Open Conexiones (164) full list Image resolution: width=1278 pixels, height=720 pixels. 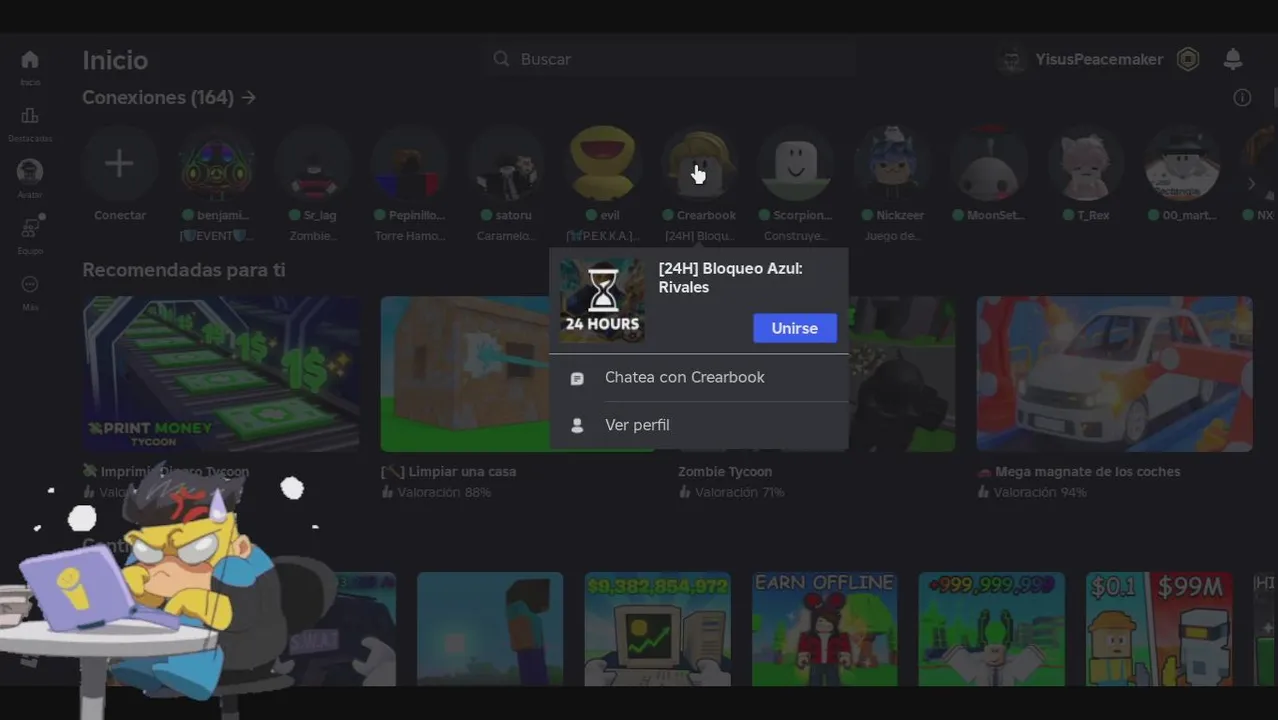point(169,97)
